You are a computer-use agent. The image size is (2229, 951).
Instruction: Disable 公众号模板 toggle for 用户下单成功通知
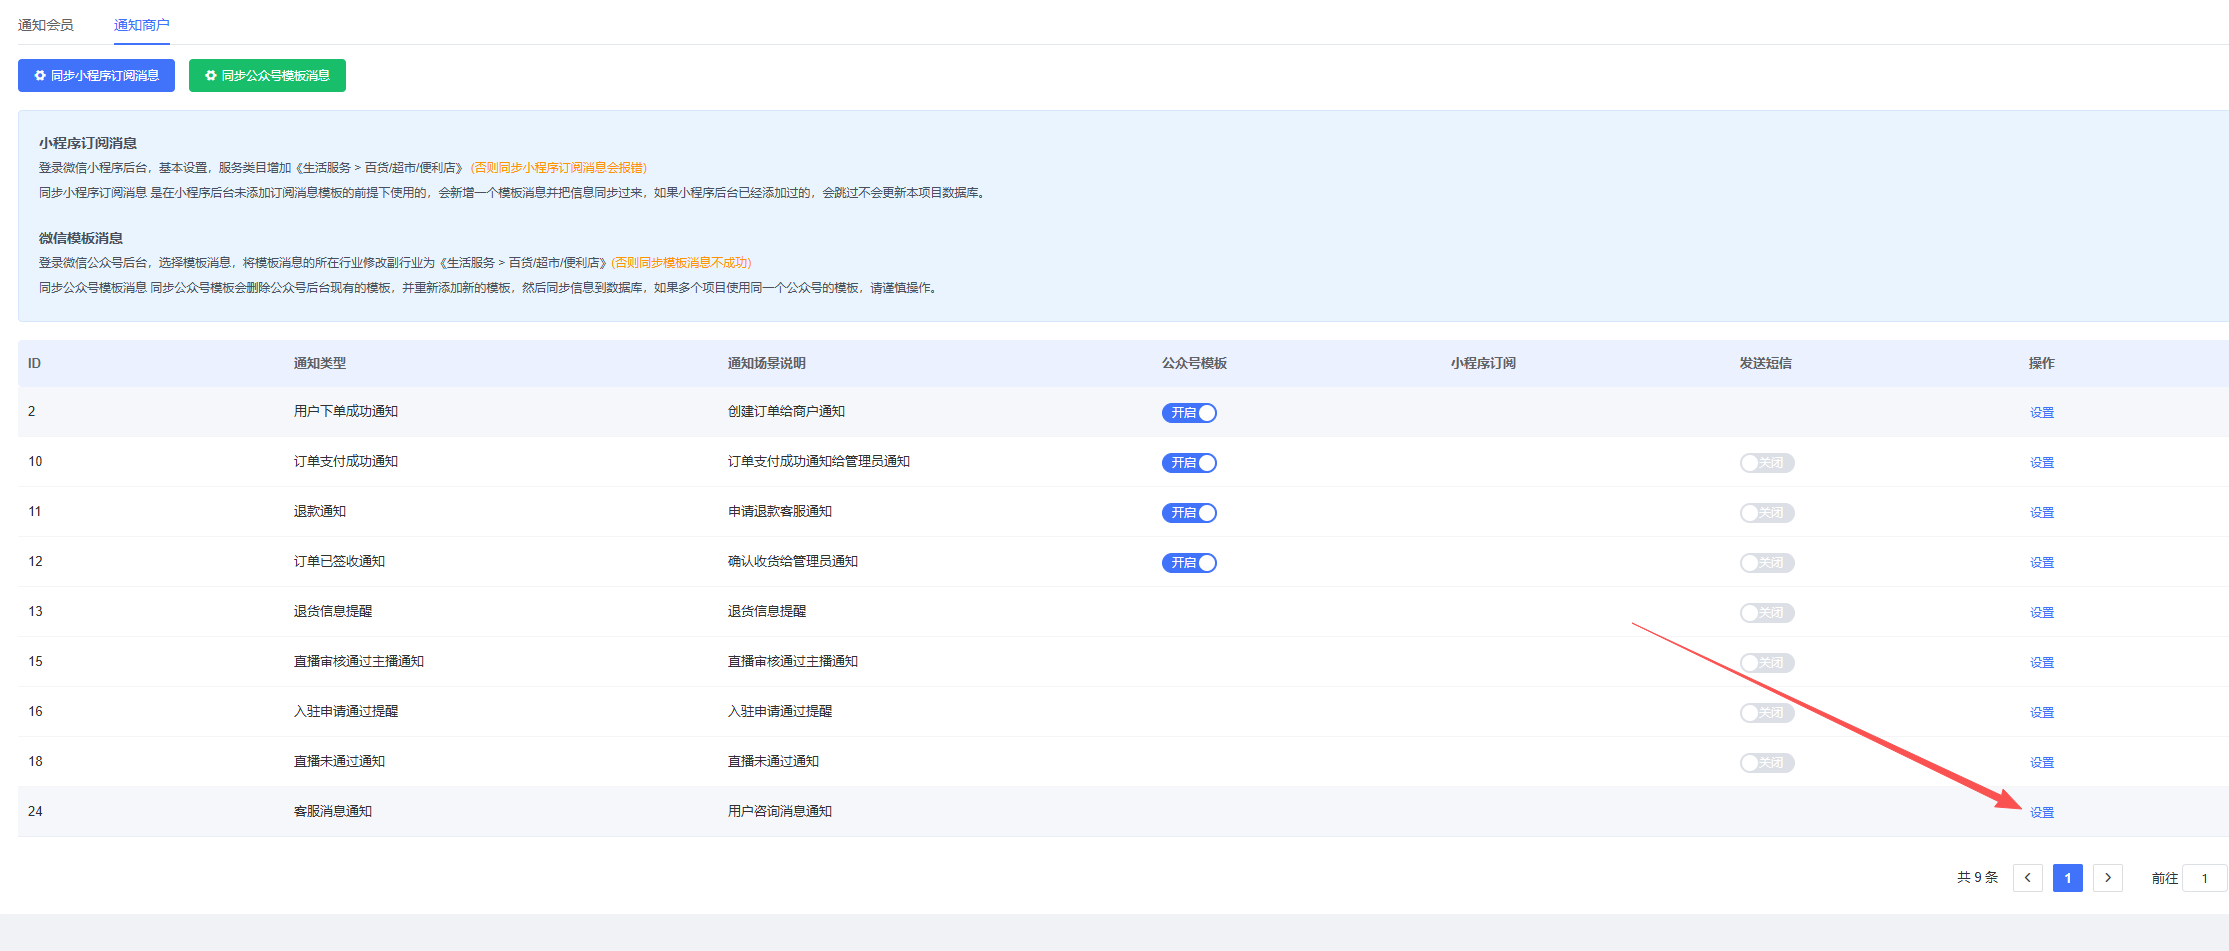click(x=1189, y=413)
